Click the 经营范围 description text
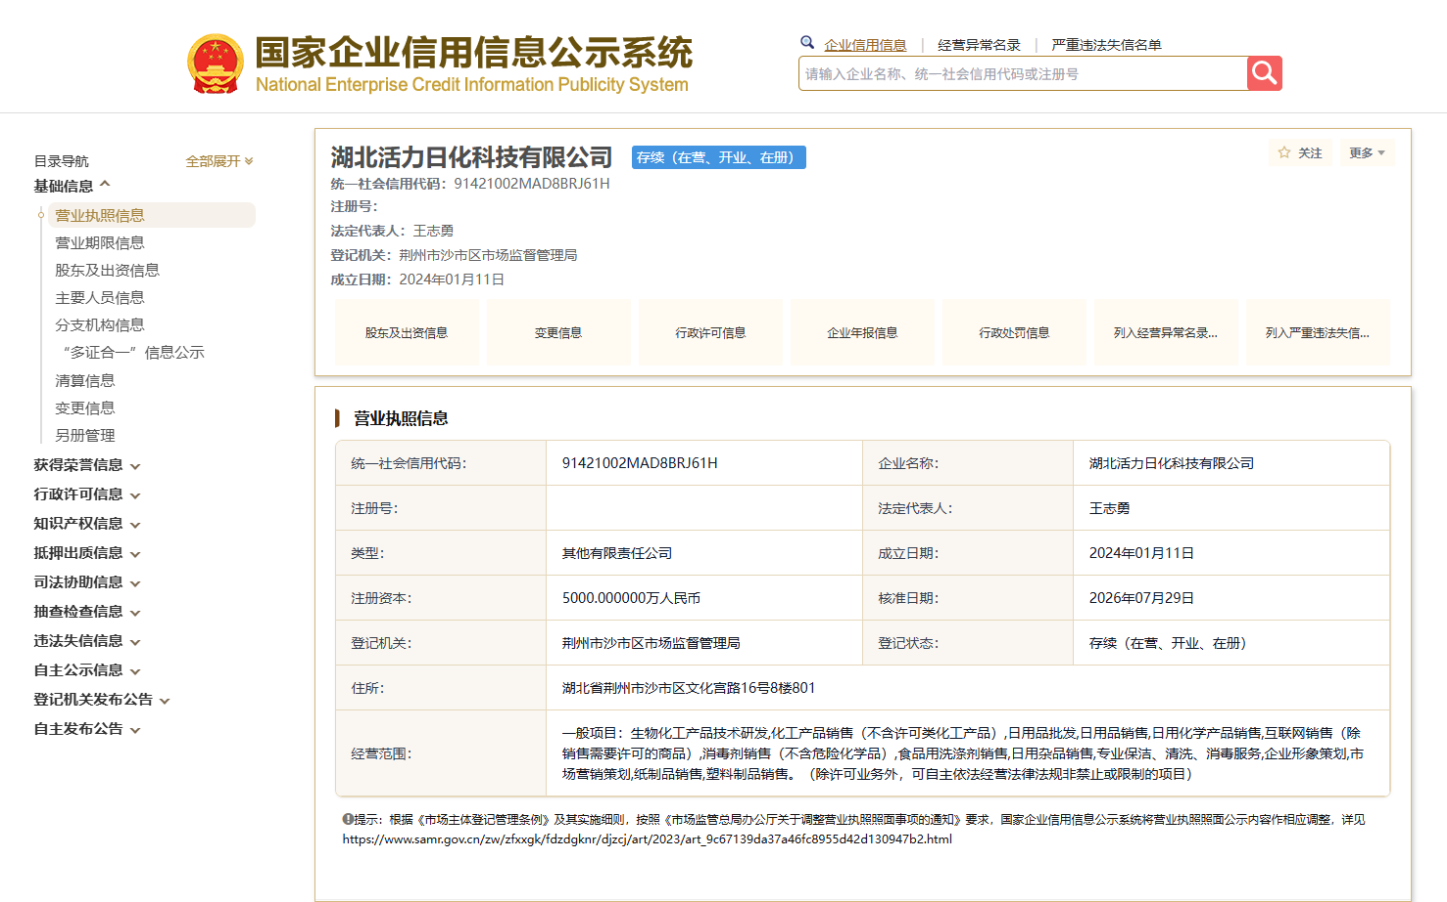Screen dimensions: 1447x902 click(x=963, y=754)
